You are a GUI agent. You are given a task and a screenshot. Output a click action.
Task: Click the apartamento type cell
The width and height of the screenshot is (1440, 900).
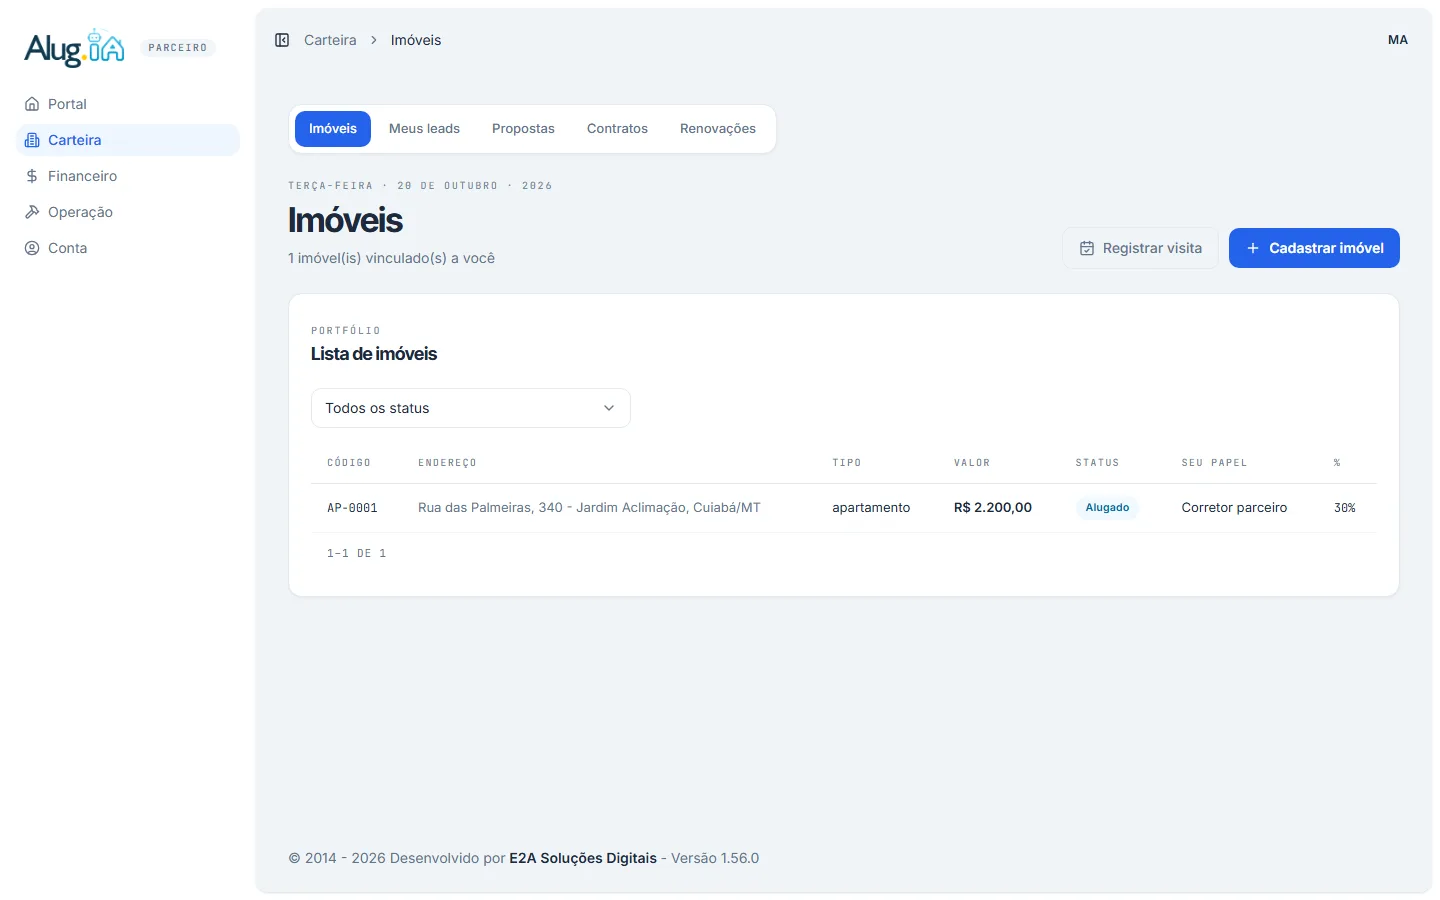[871, 508]
